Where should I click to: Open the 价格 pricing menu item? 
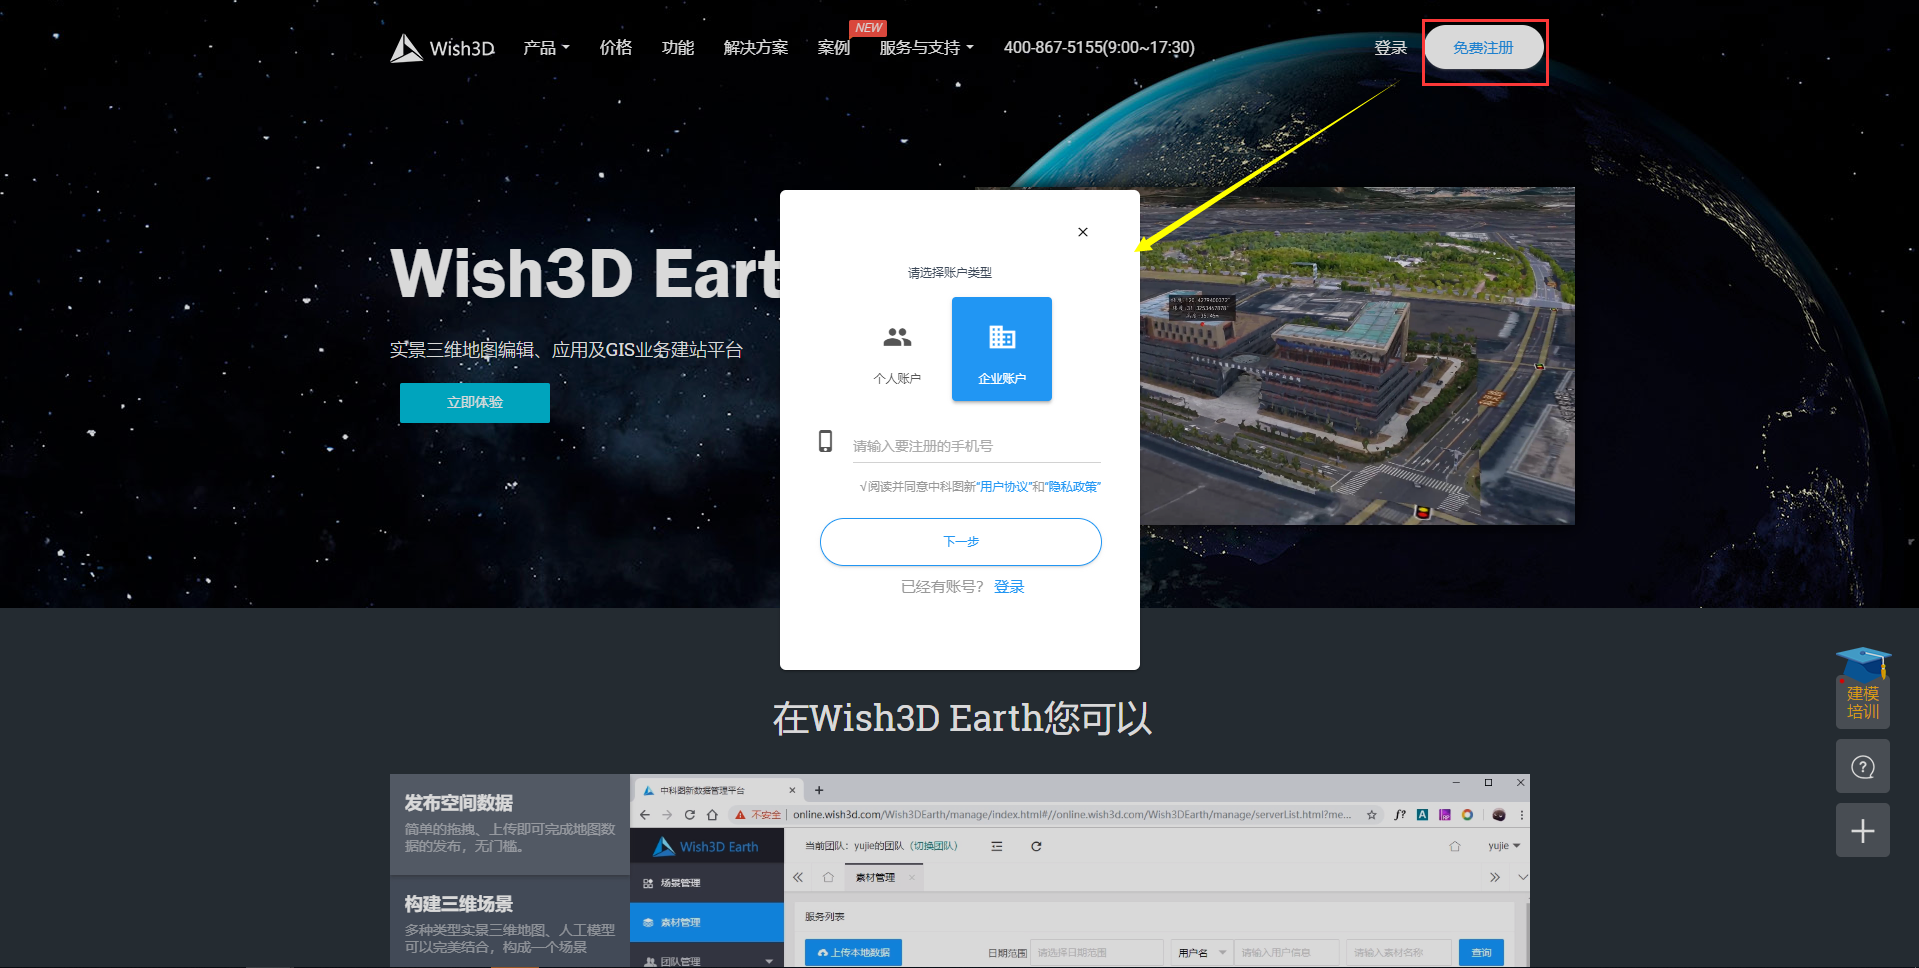click(615, 48)
